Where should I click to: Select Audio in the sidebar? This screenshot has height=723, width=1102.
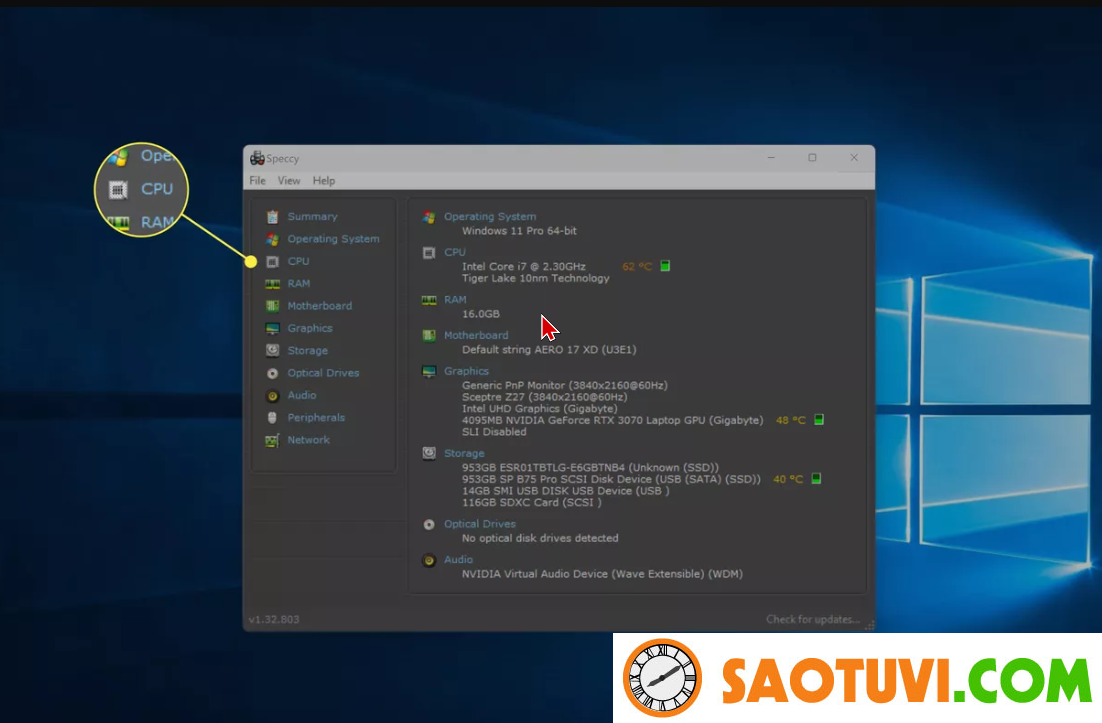click(x=302, y=396)
